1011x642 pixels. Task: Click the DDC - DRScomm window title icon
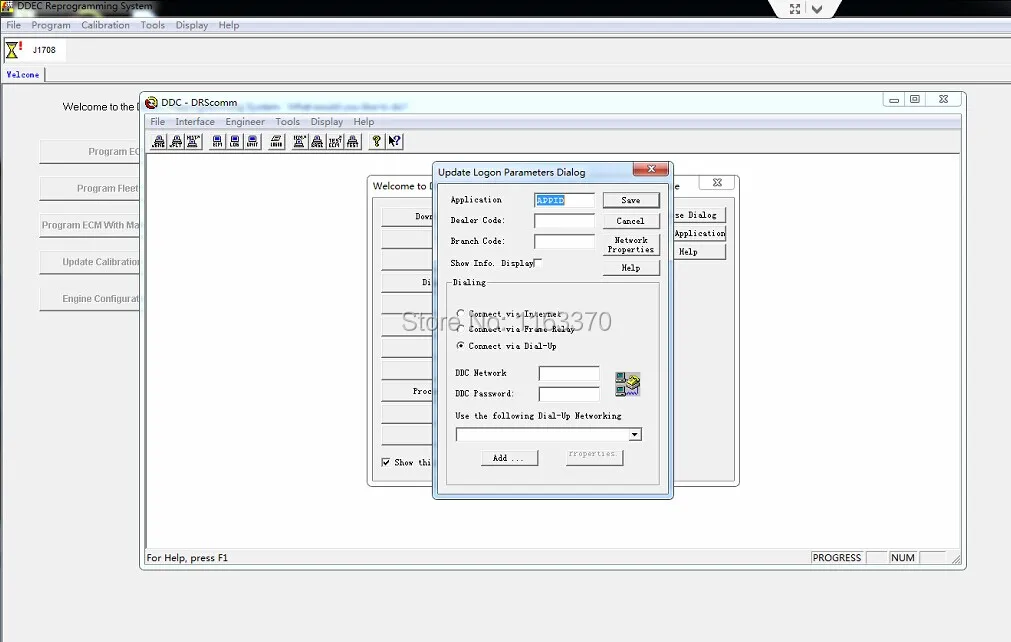tap(152, 102)
